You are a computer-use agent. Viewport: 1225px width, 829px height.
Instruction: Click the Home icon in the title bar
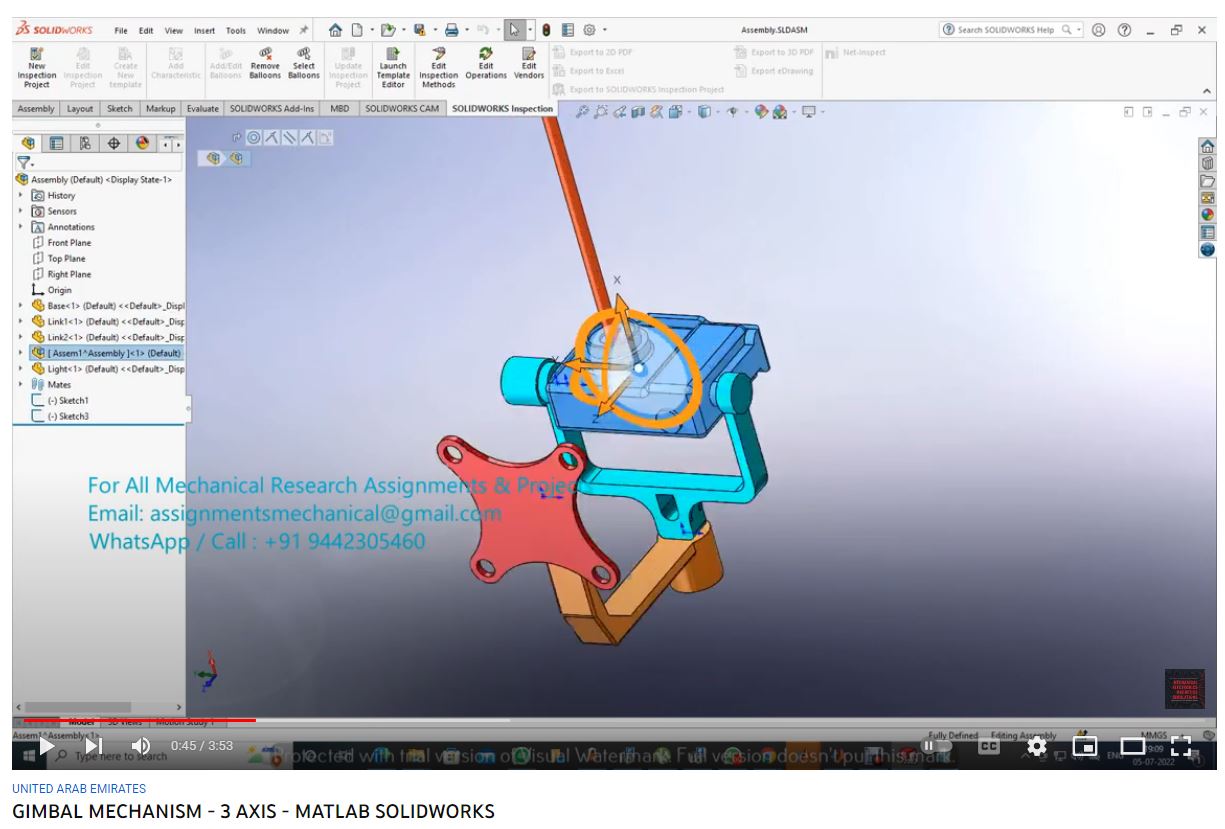335,30
